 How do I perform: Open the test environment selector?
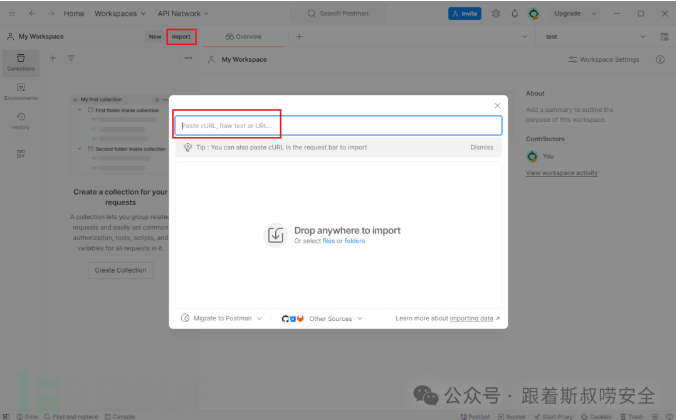[595, 37]
